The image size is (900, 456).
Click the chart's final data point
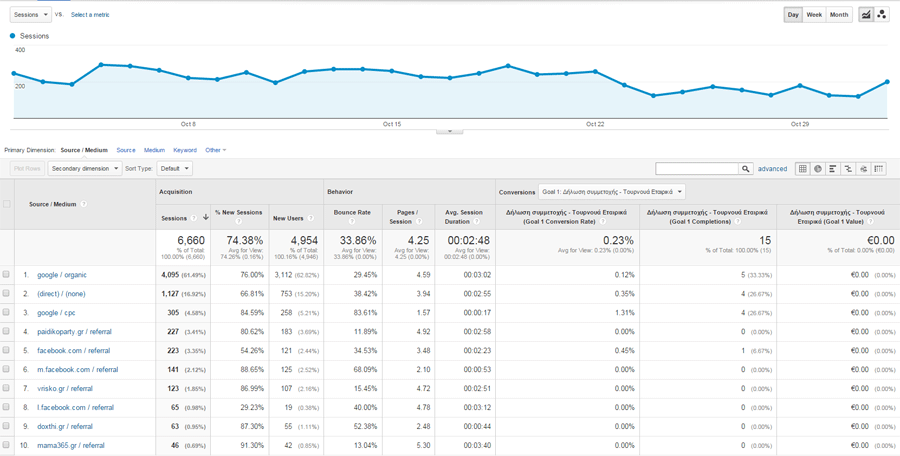[x=887, y=82]
